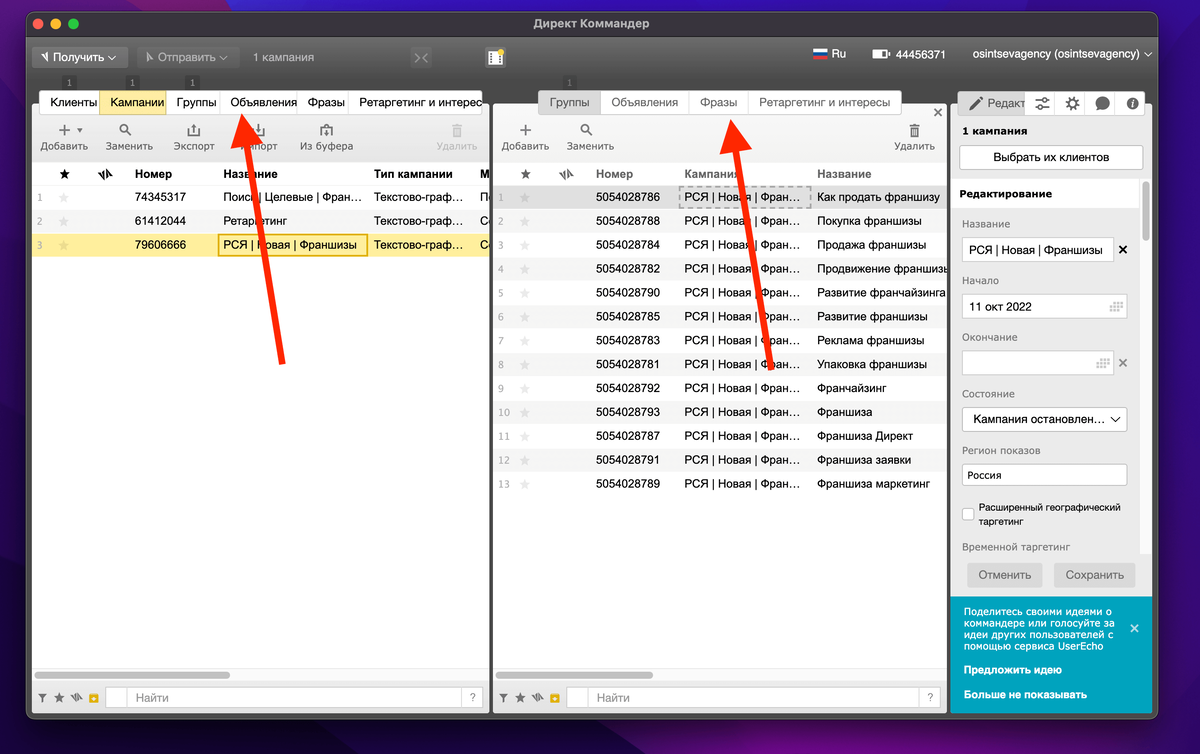Switch to the Клиенты tab
This screenshot has height=754, width=1200.
[73, 102]
